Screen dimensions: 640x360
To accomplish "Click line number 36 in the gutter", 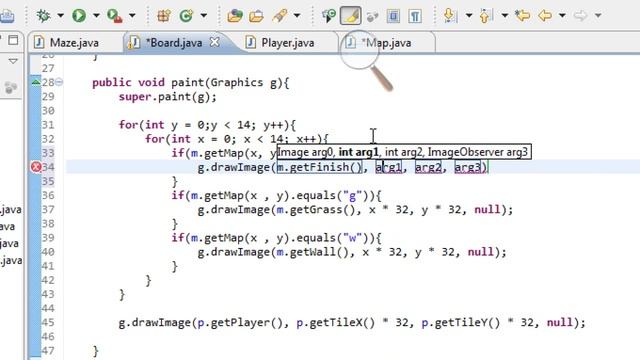I will pyautogui.click(x=48, y=196).
